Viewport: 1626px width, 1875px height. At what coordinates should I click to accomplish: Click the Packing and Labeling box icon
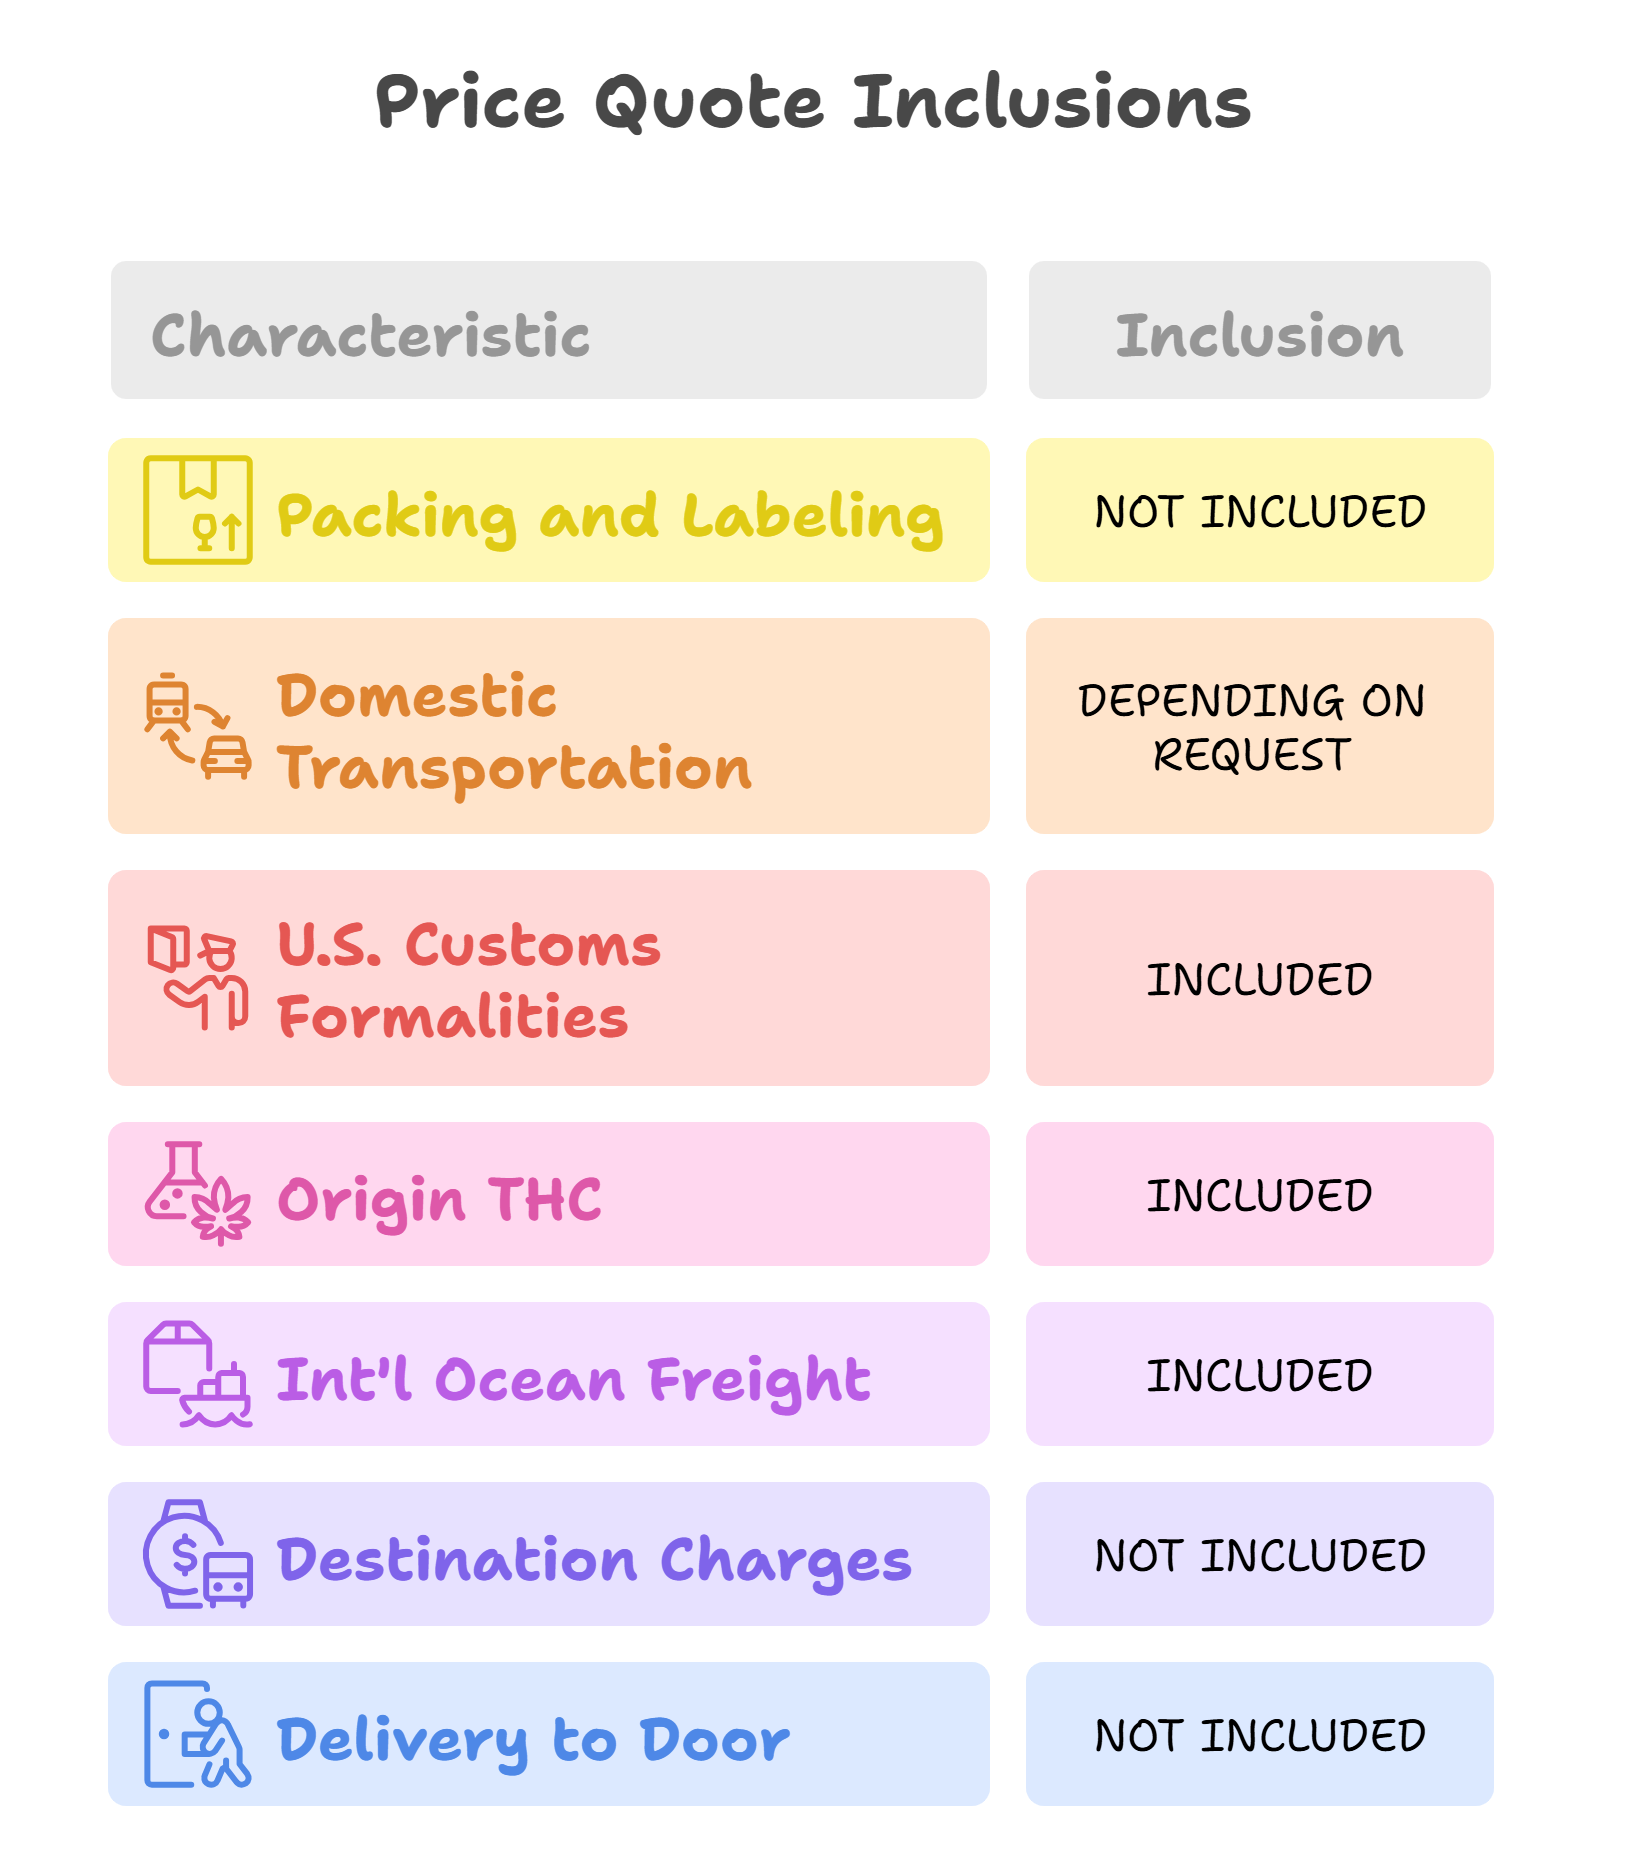(x=197, y=510)
